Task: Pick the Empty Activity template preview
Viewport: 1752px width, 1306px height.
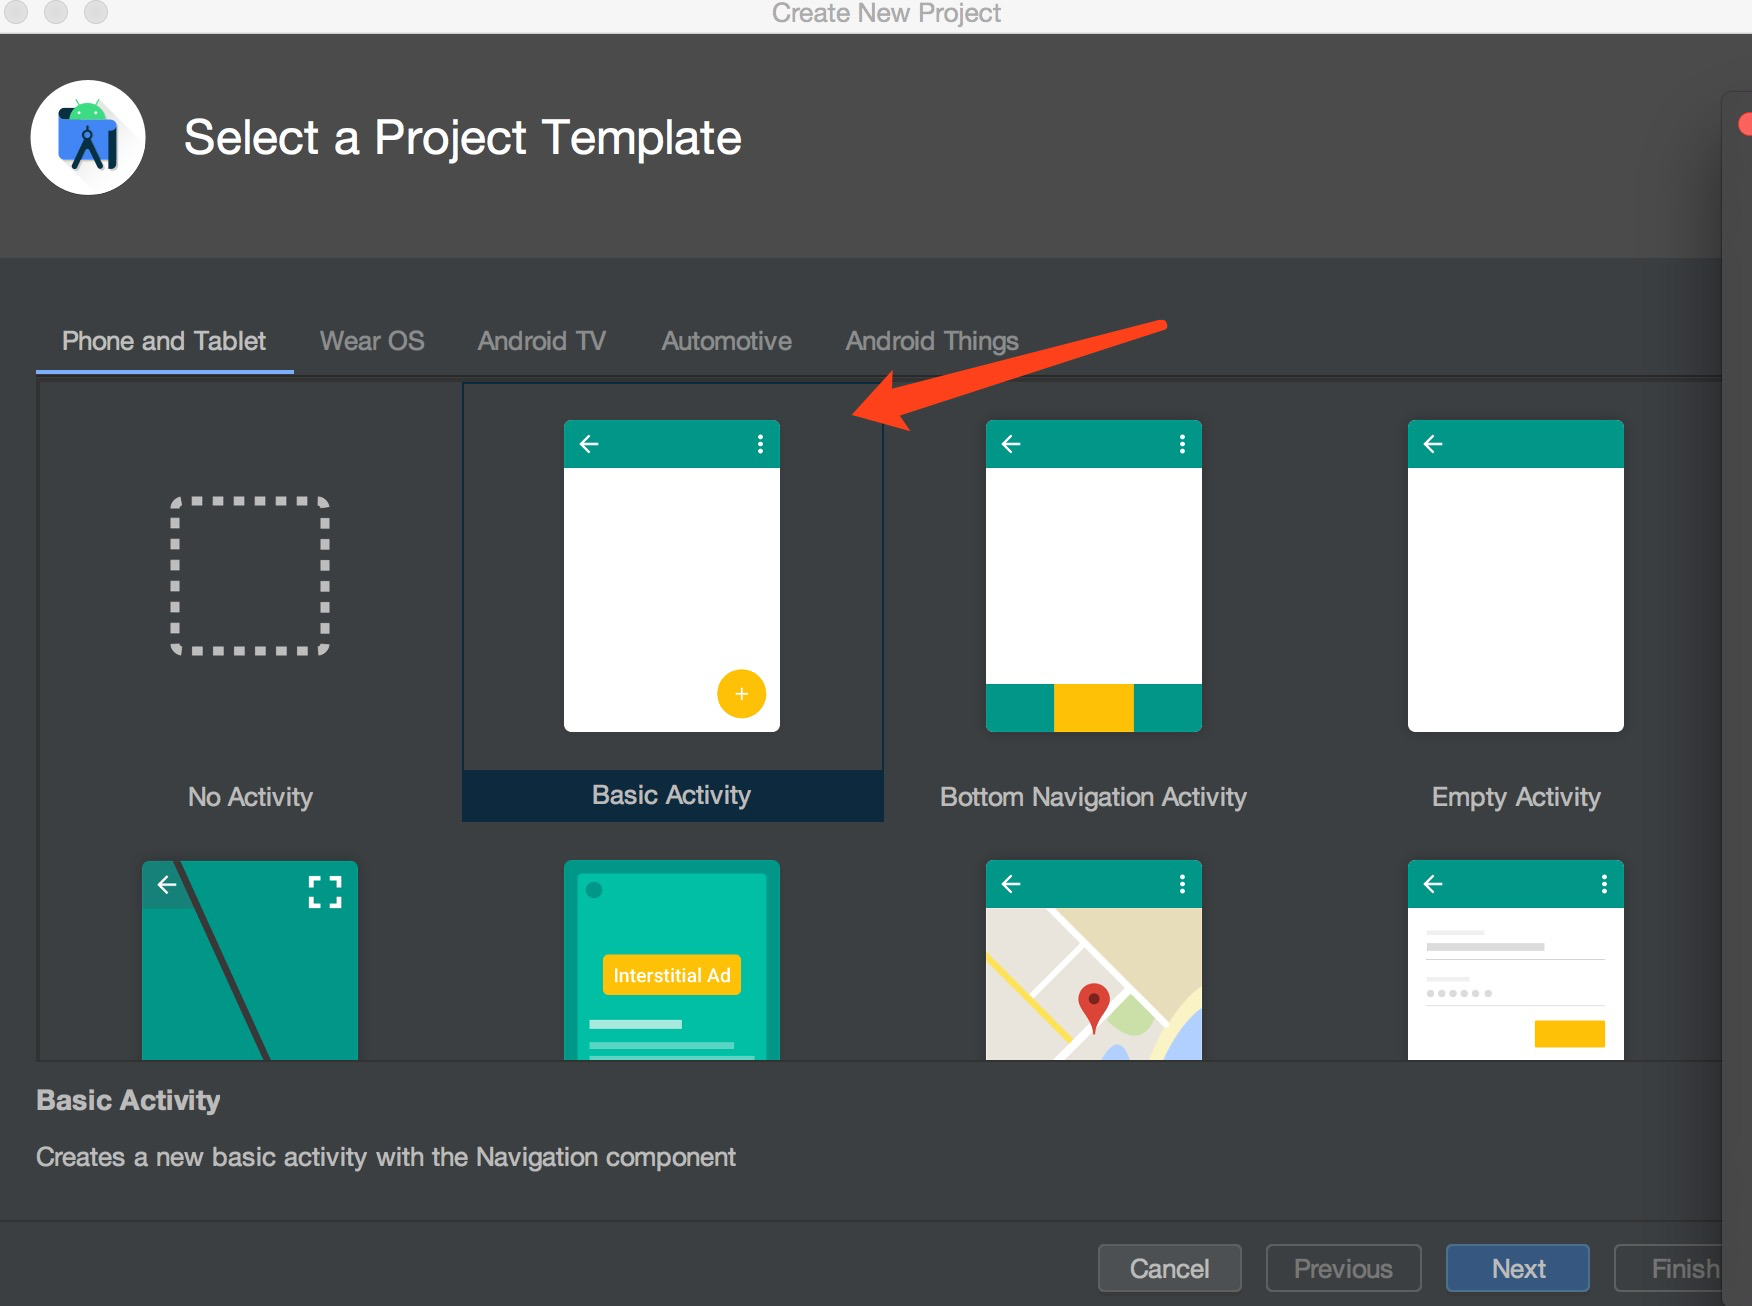Action: click(1516, 576)
